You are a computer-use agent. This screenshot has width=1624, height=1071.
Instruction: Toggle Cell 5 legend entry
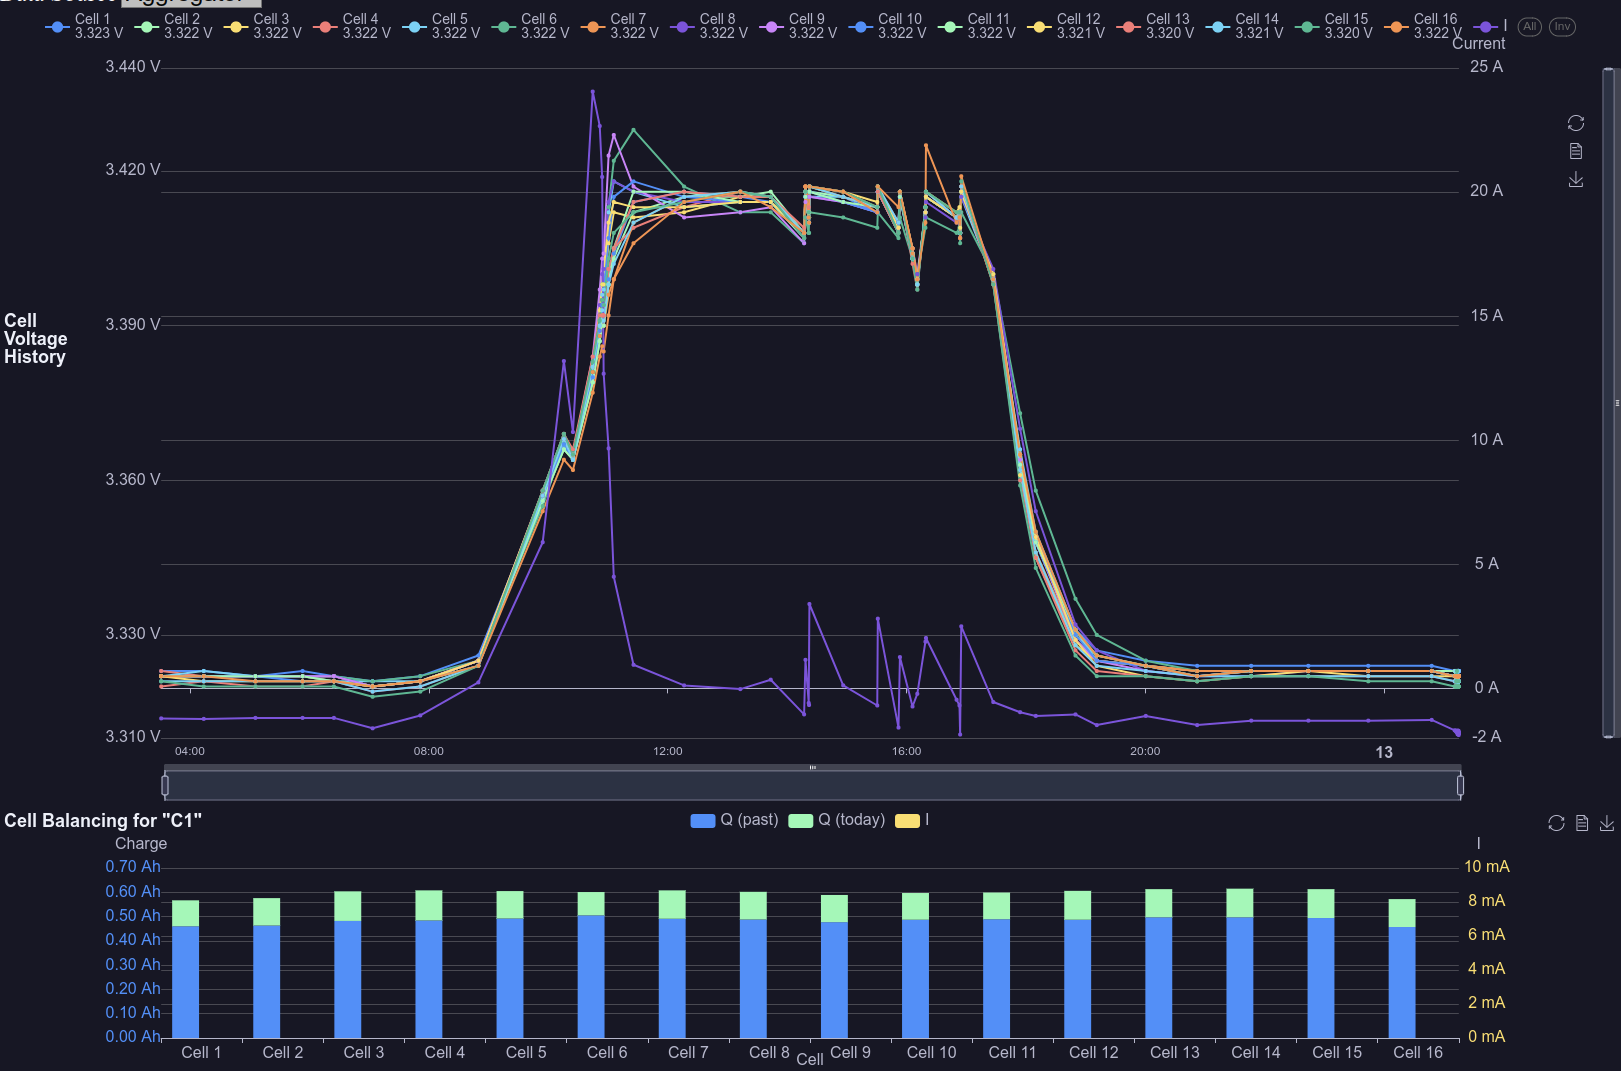click(441, 26)
